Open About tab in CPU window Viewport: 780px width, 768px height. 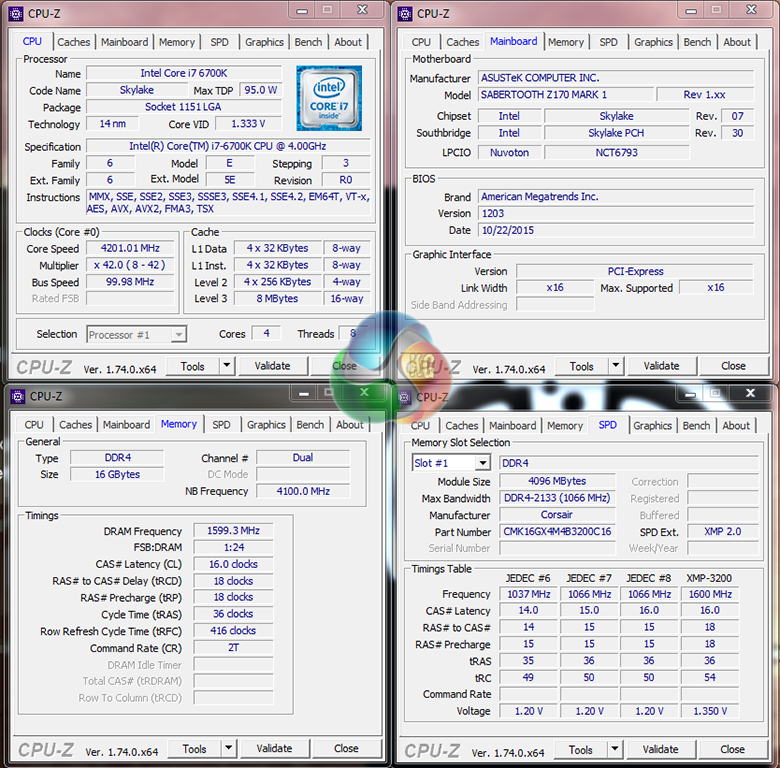pos(348,42)
